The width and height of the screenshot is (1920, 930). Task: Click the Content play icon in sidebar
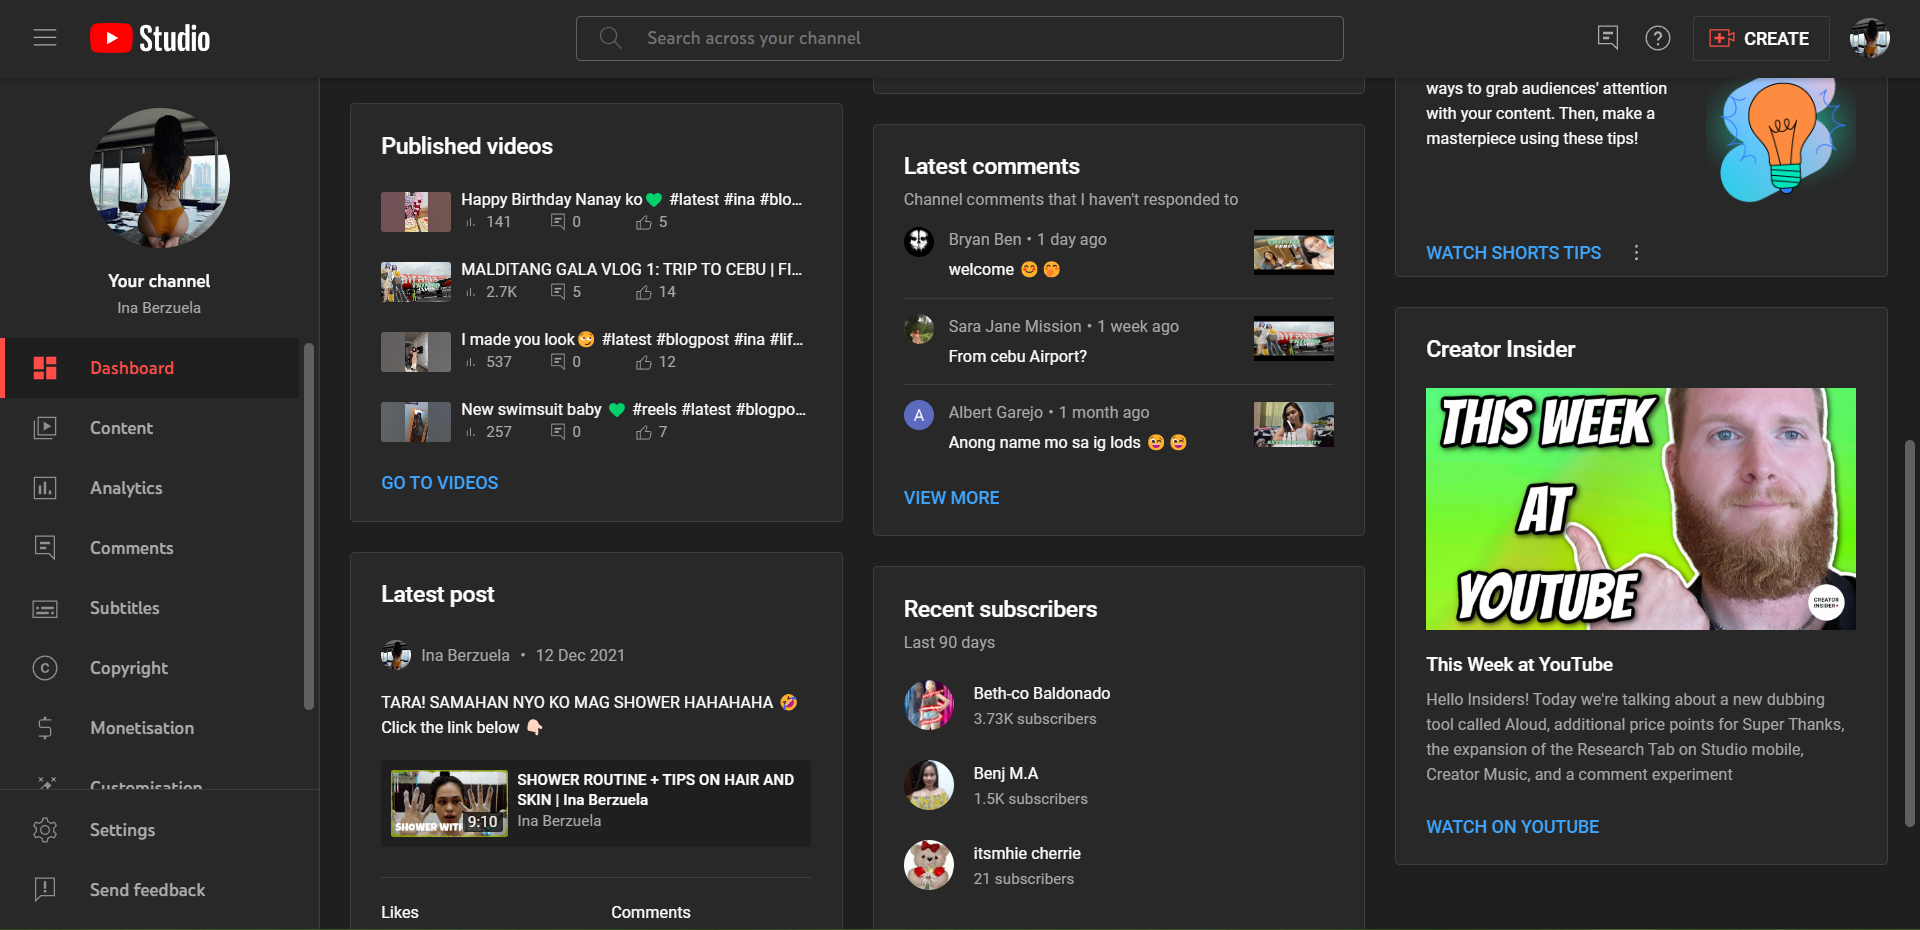coord(45,428)
